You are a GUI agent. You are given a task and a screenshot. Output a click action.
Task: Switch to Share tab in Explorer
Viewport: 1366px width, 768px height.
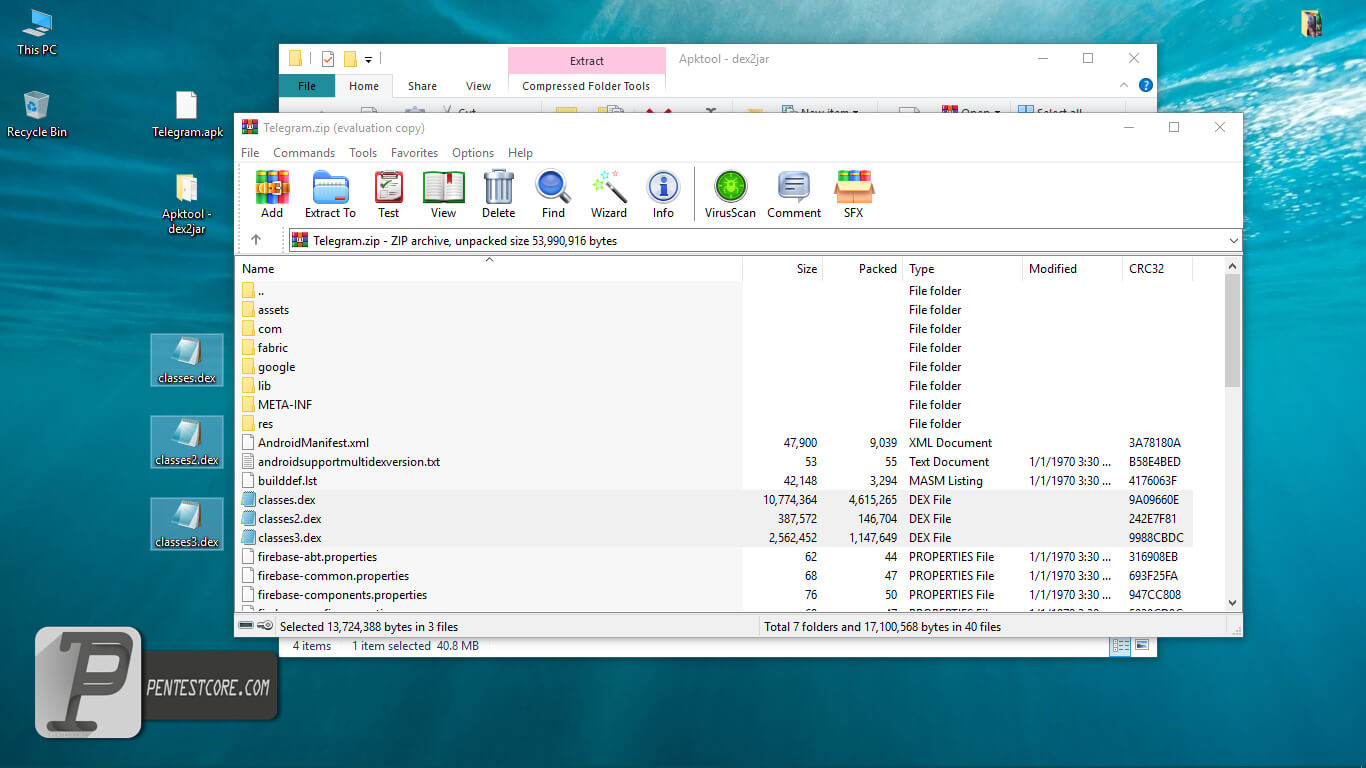tap(422, 86)
